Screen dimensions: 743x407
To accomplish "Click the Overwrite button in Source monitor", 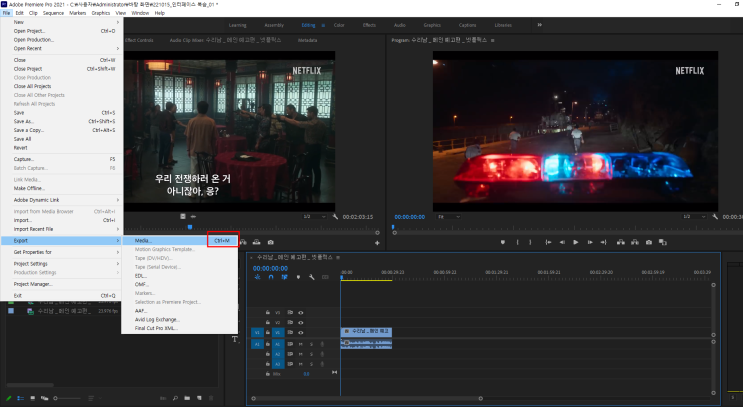I will tap(256, 242).
